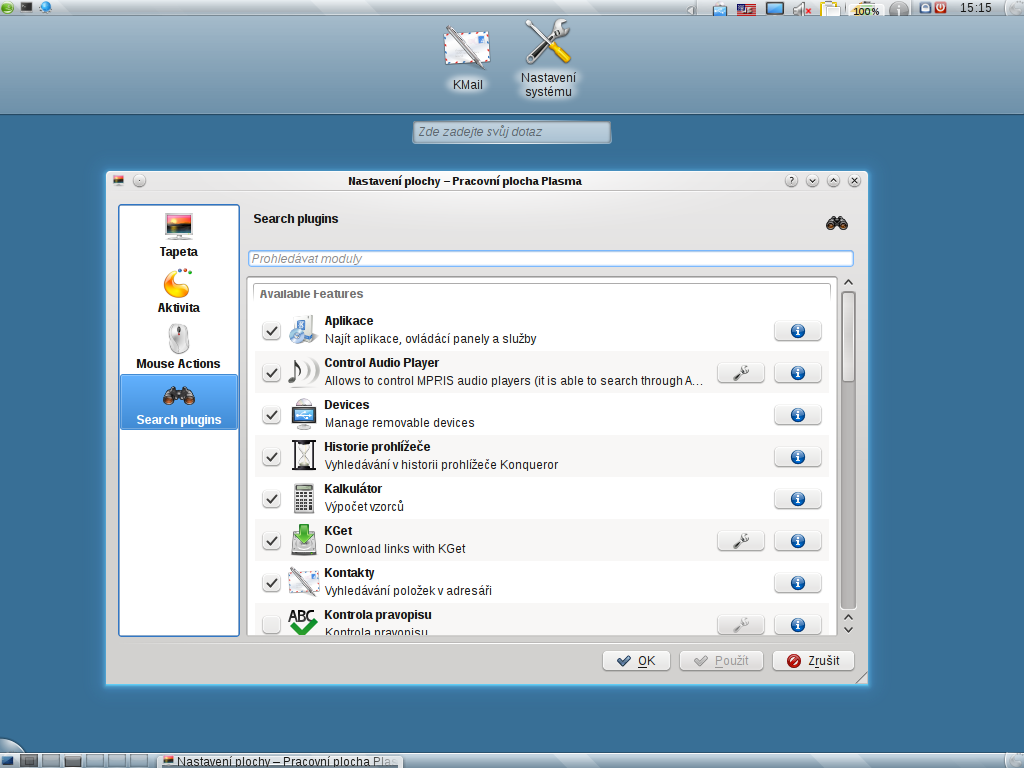This screenshot has width=1024, height=768.
Task: Click the device notifier icon in tray
Action: [x=720, y=9]
